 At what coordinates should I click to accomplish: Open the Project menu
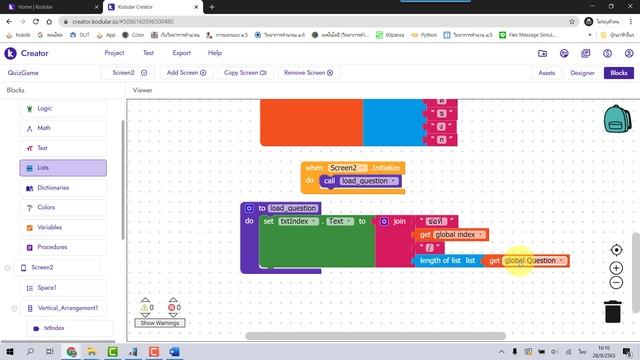(114, 53)
